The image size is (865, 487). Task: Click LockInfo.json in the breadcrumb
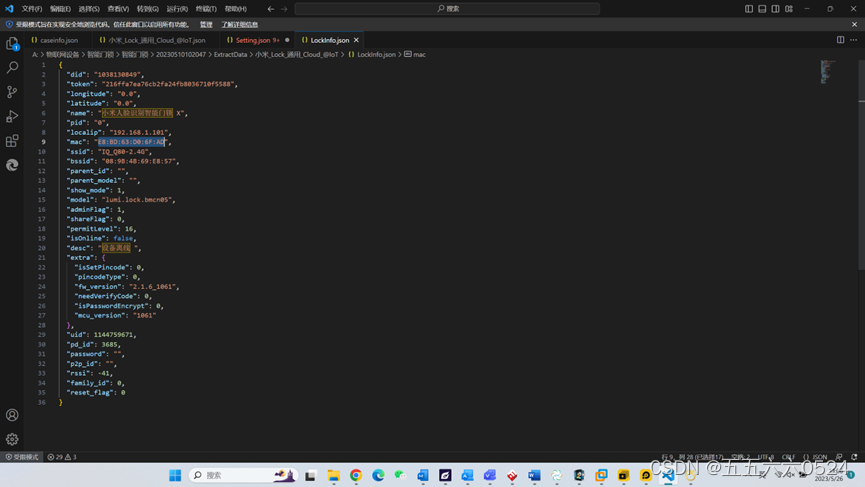click(376, 55)
